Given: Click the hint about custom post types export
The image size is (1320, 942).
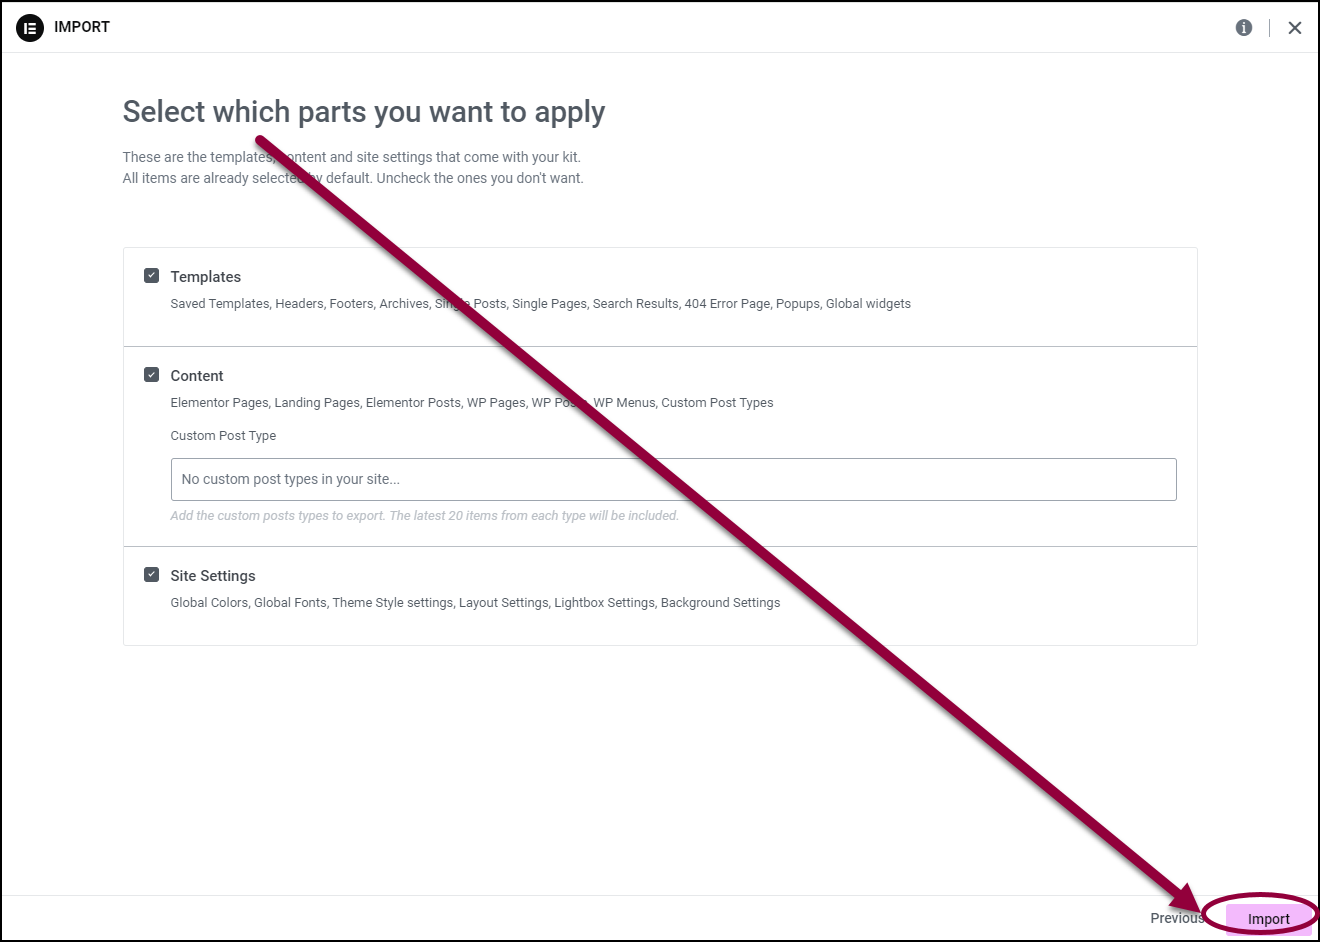Looking at the screenshot, I should click(424, 516).
